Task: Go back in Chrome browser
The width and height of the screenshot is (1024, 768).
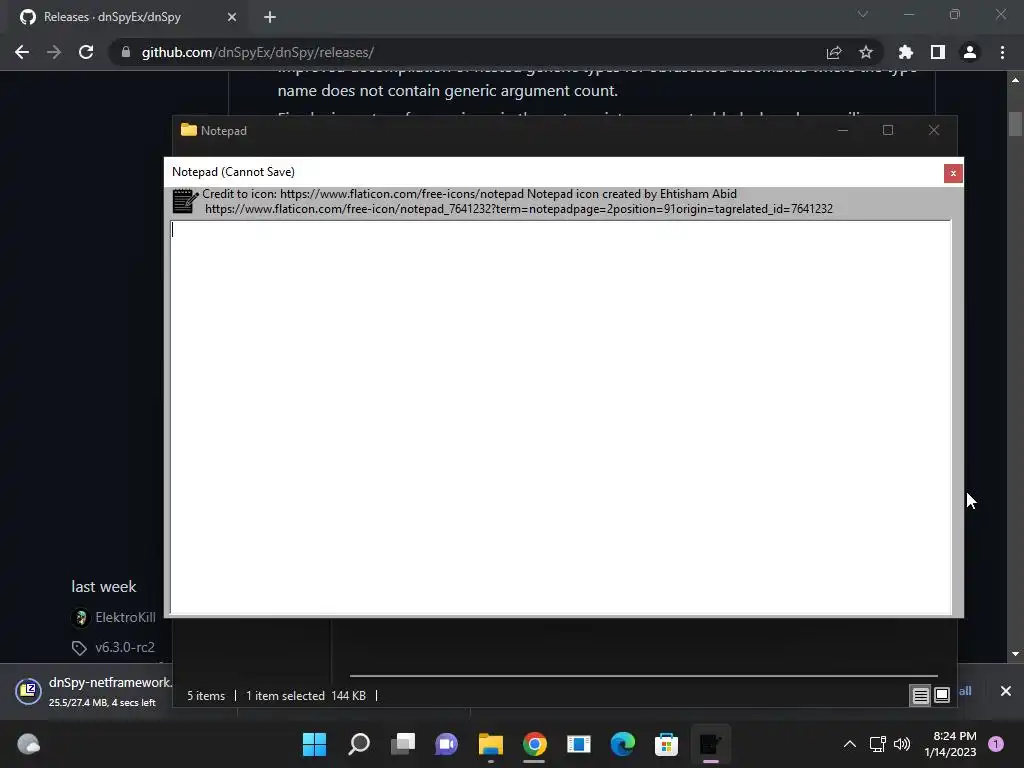Action: [x=22, y=52]
